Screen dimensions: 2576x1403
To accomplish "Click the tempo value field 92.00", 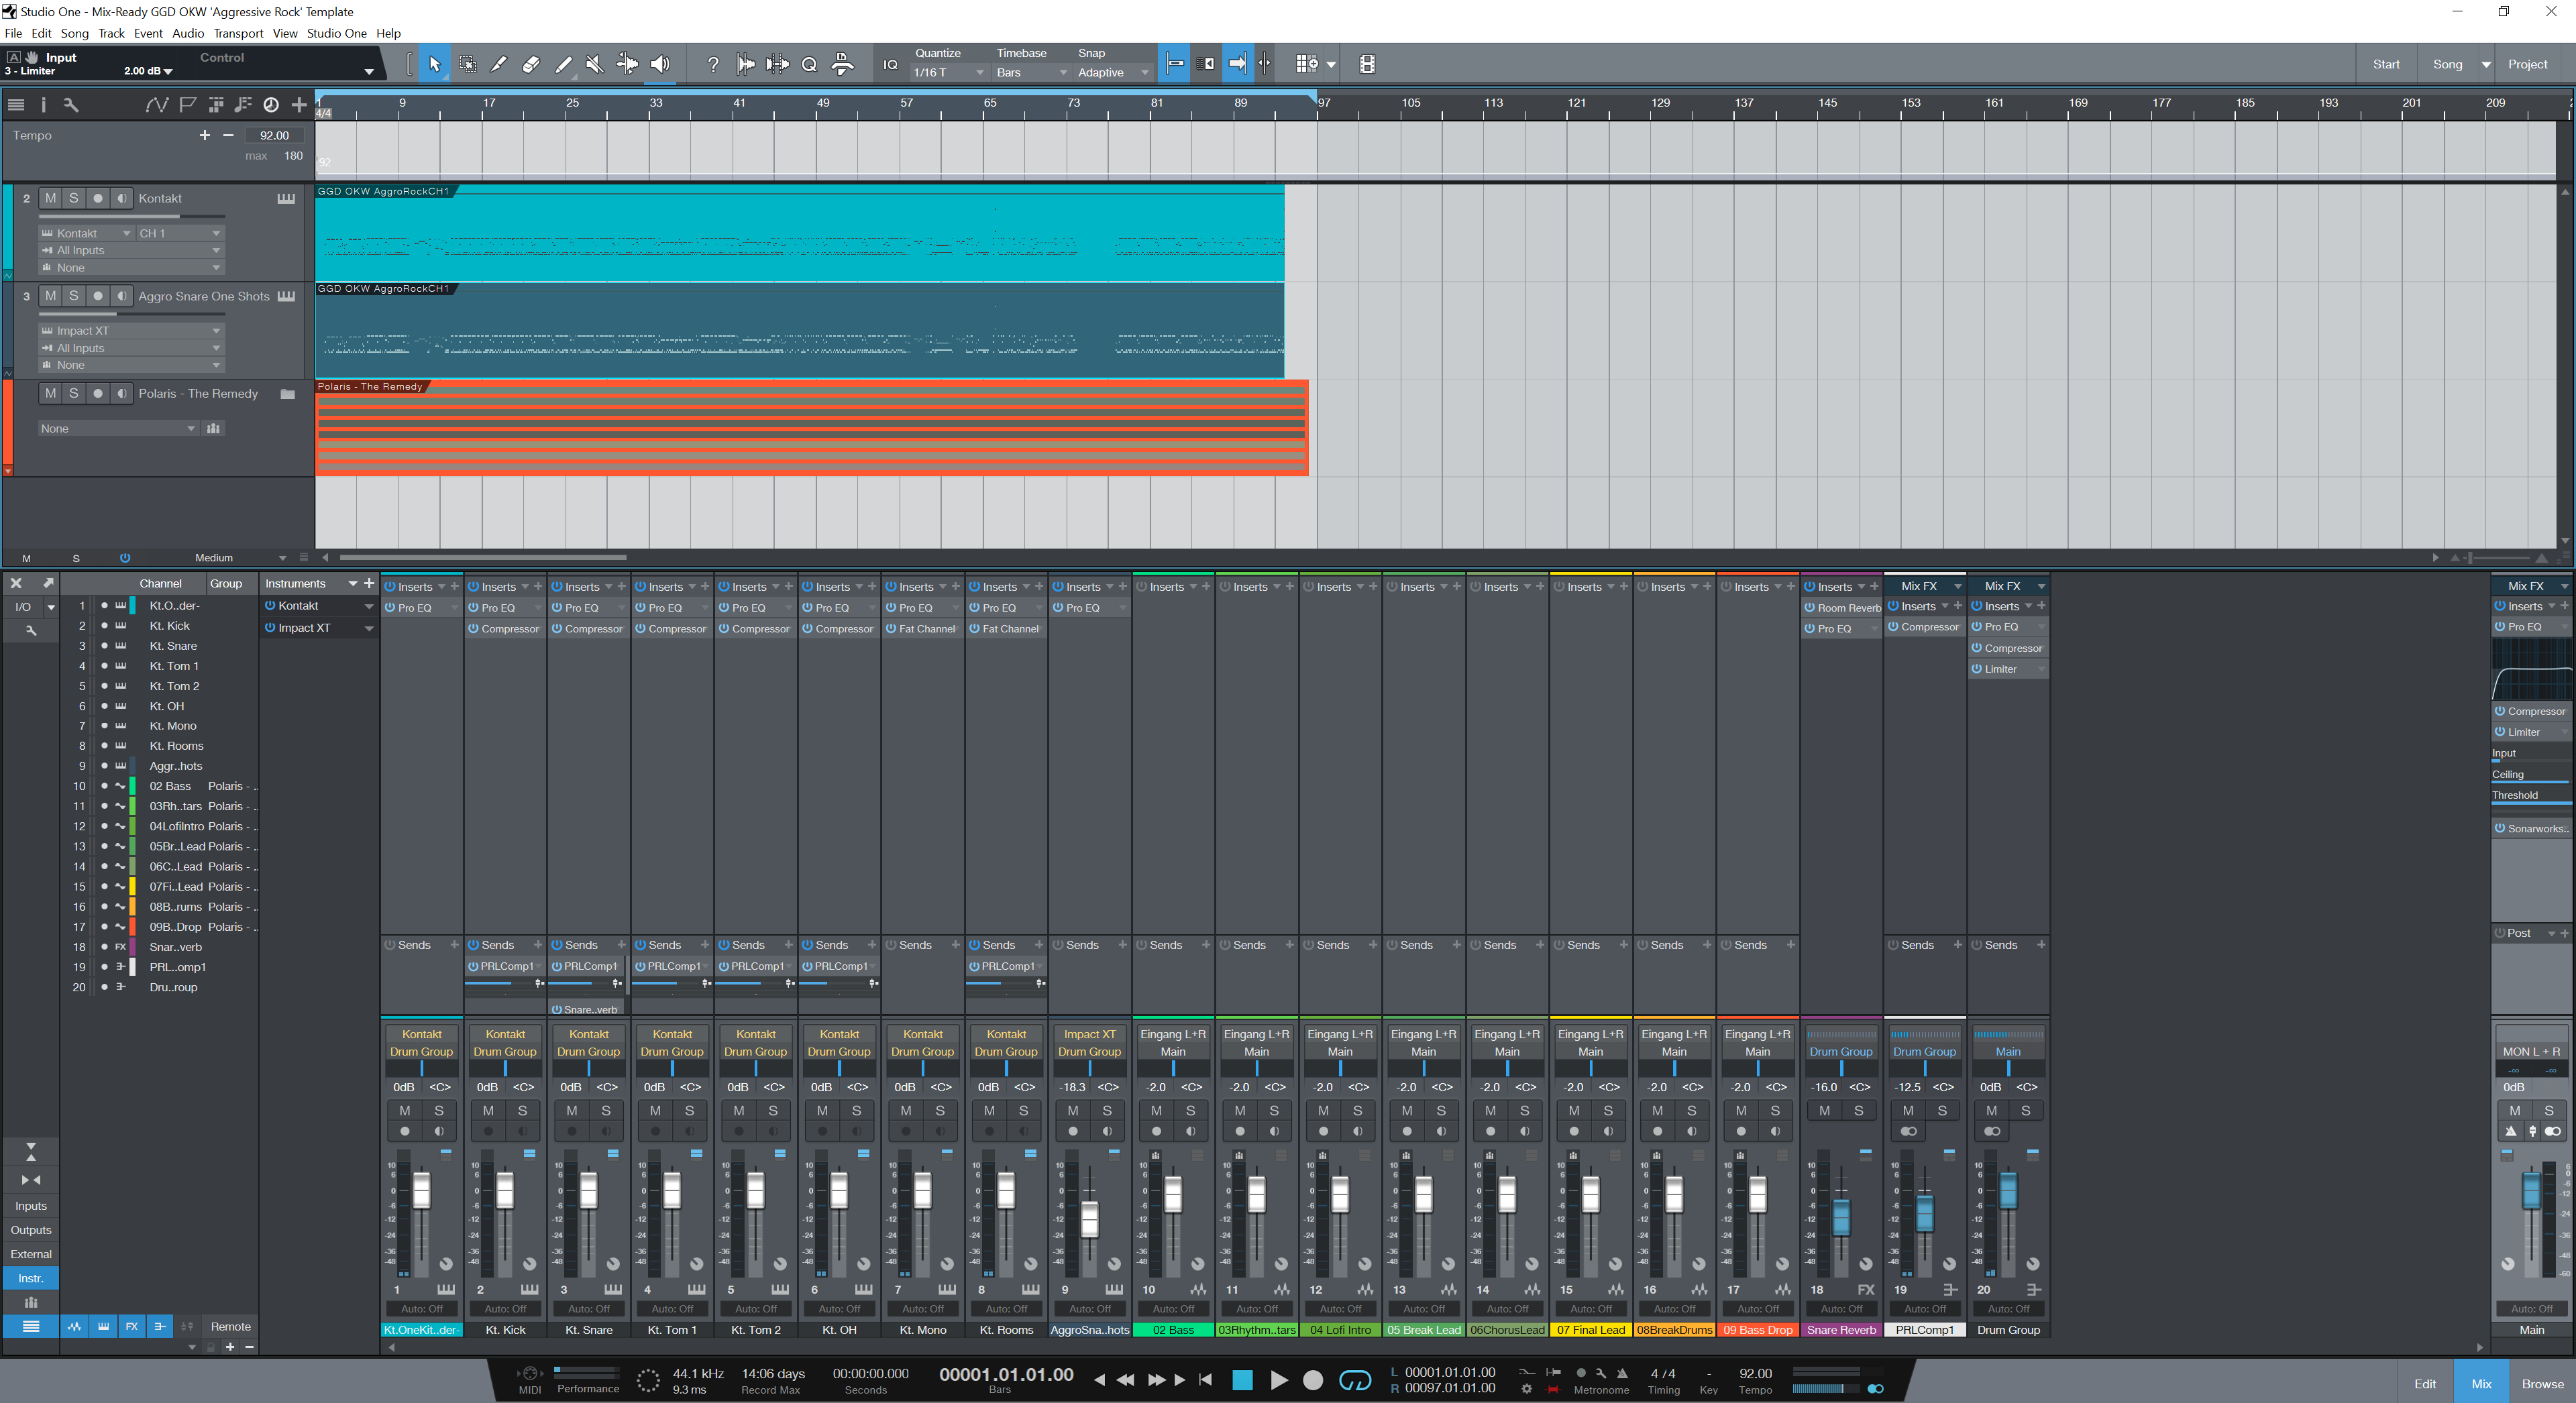I will tap(273, 135).
